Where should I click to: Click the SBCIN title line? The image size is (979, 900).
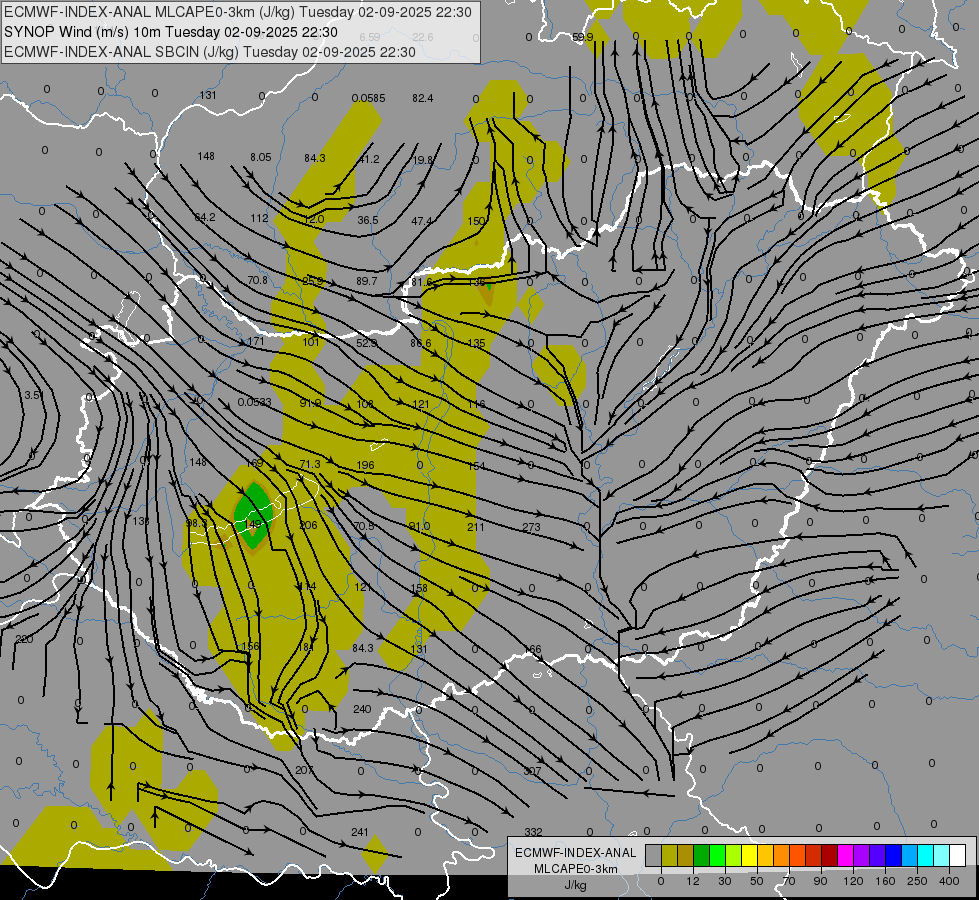210,52
